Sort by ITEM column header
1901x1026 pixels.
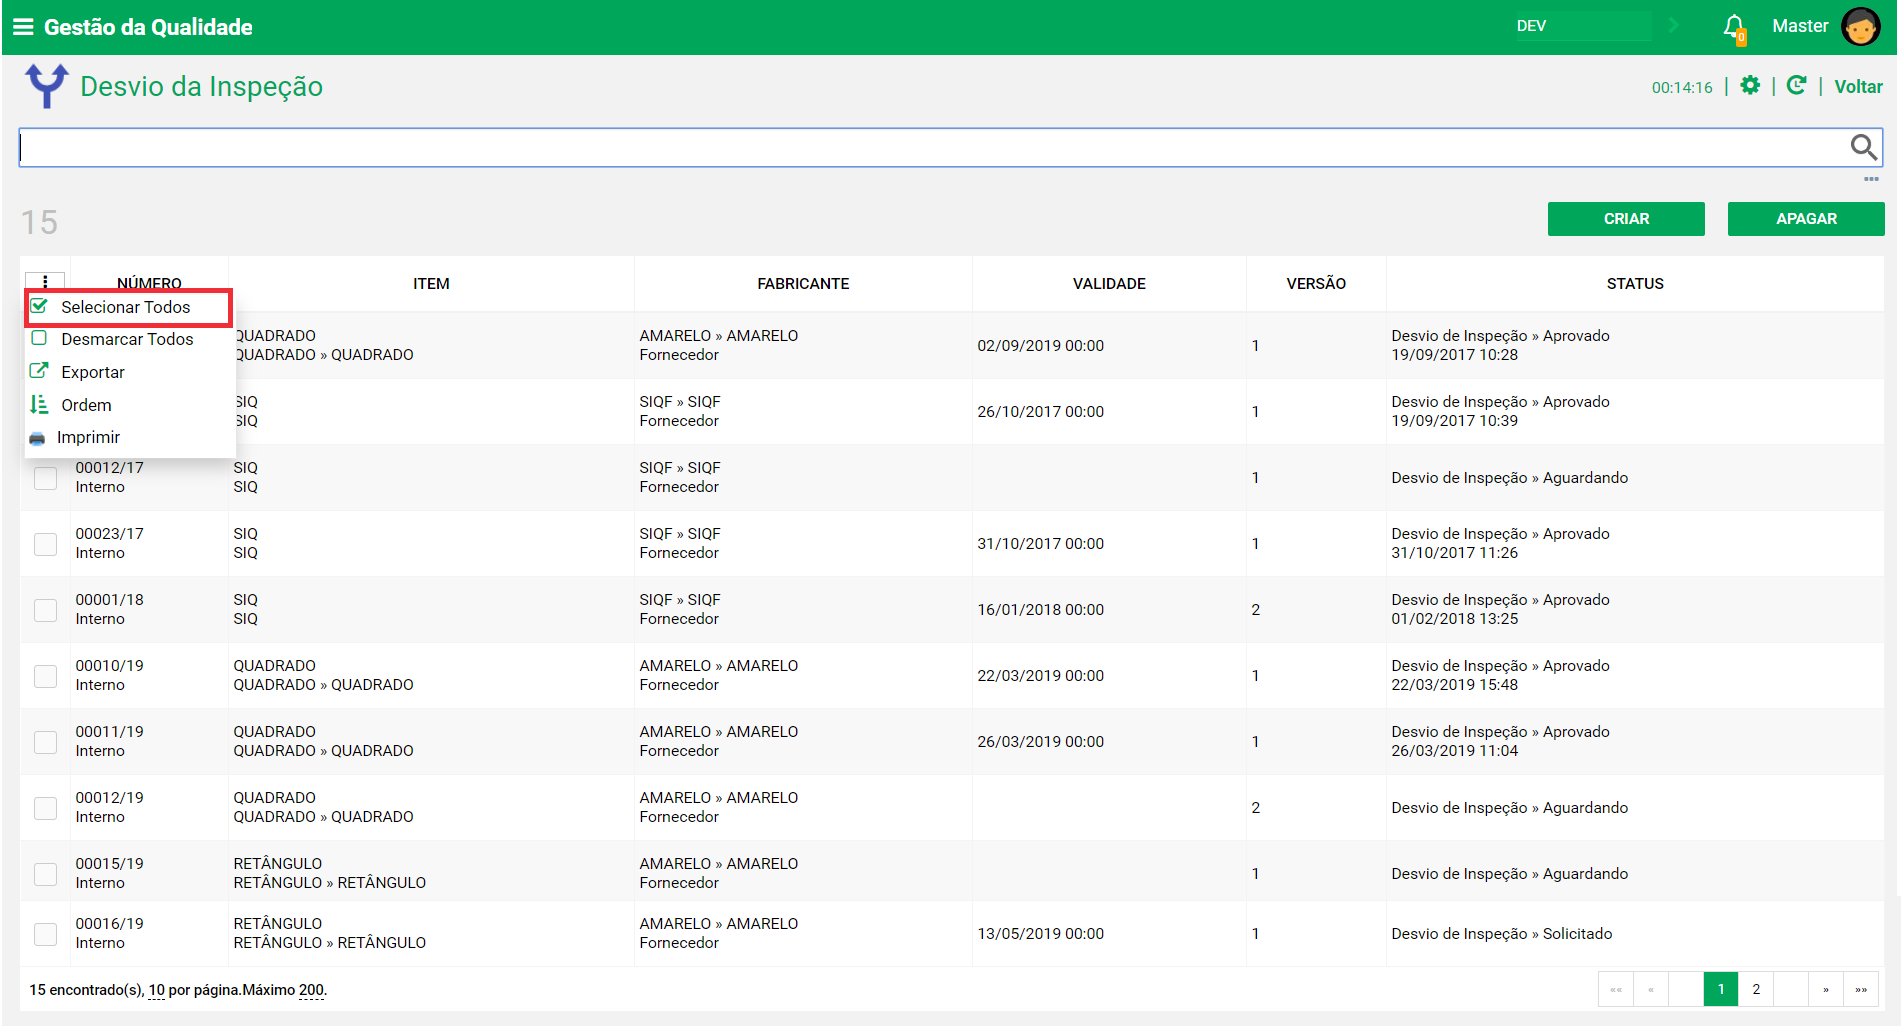click(x=431, y=284)
